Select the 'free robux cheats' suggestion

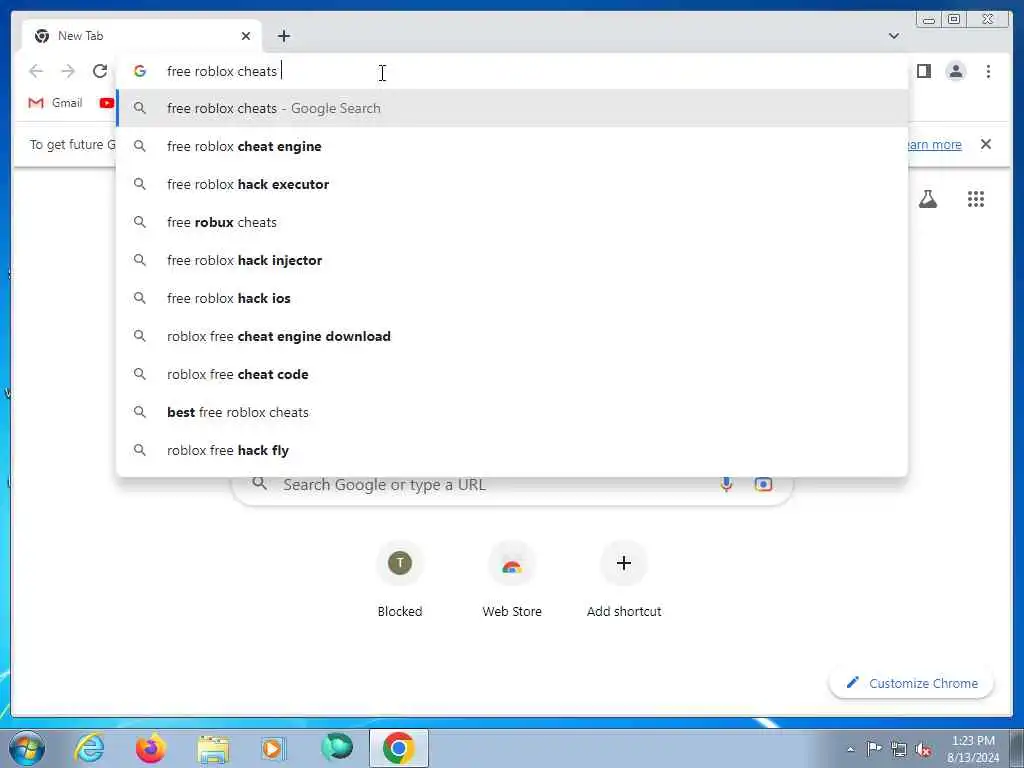coord(512,222)
